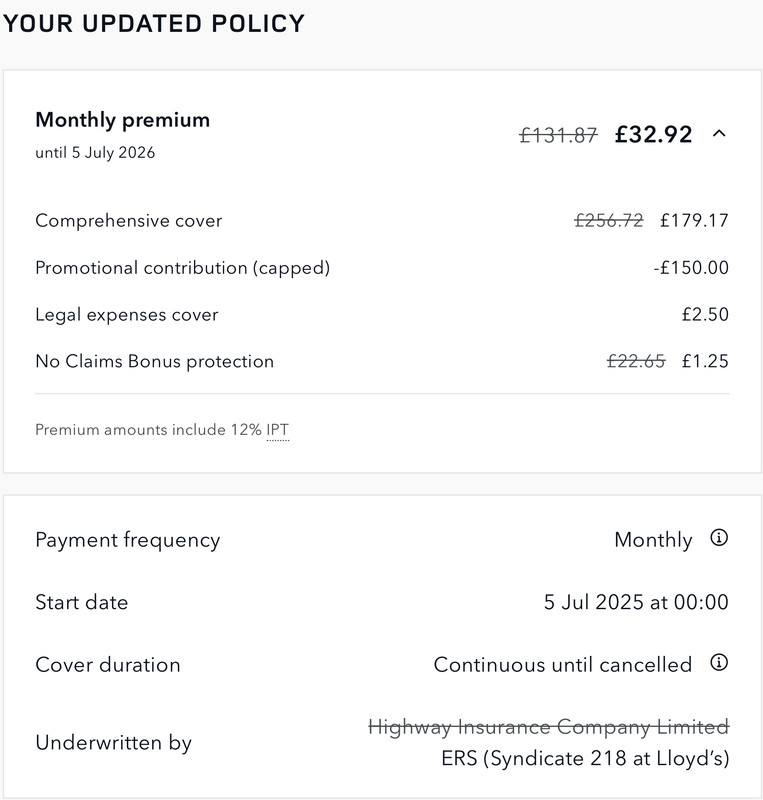Screen dimensions: 763x800
Task: Click struck-through Highway Insurance Company Limited
Action: click(548, 726)
